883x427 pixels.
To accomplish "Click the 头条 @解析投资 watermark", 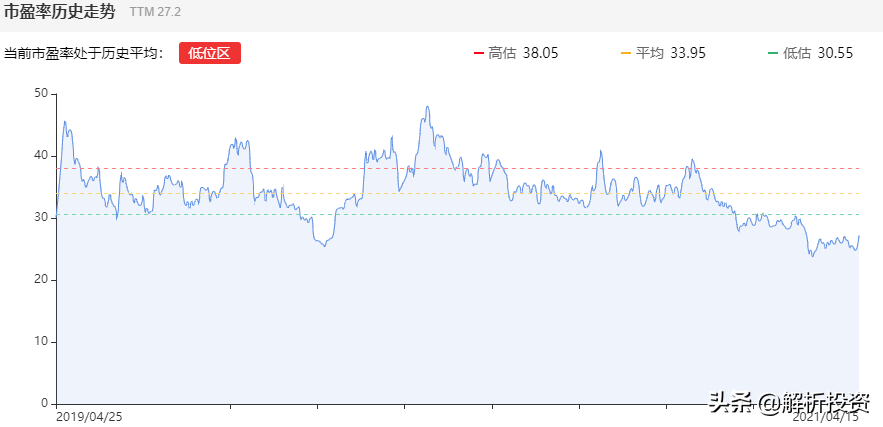I will (789, 402).
